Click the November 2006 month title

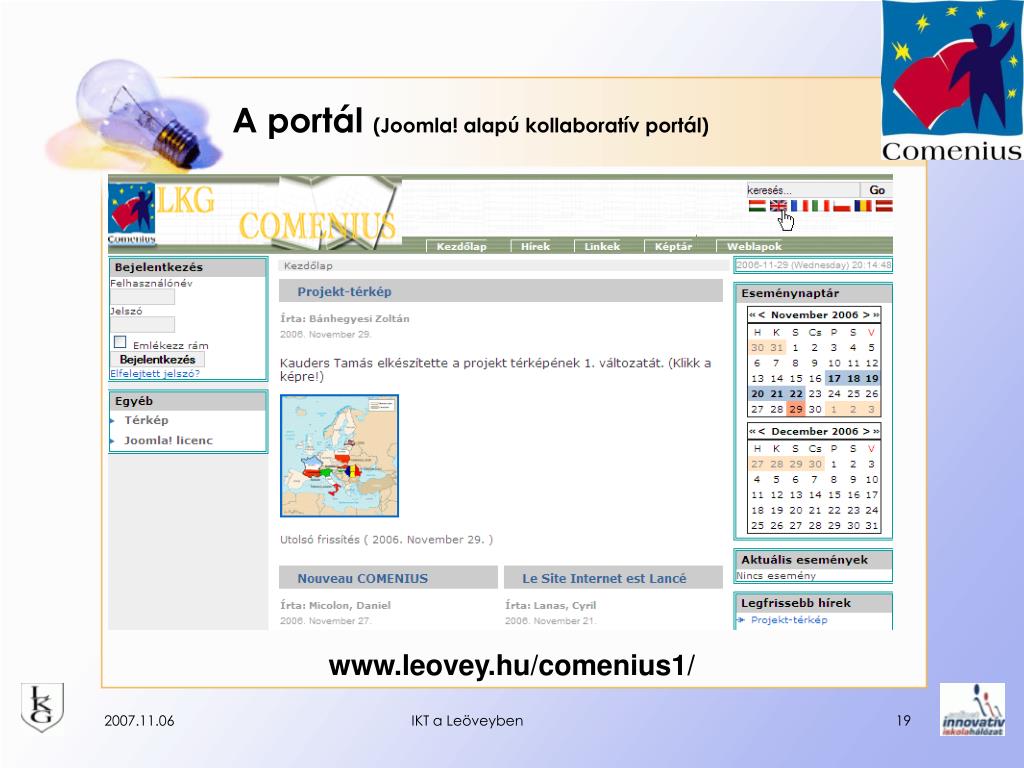click(814, 315)
